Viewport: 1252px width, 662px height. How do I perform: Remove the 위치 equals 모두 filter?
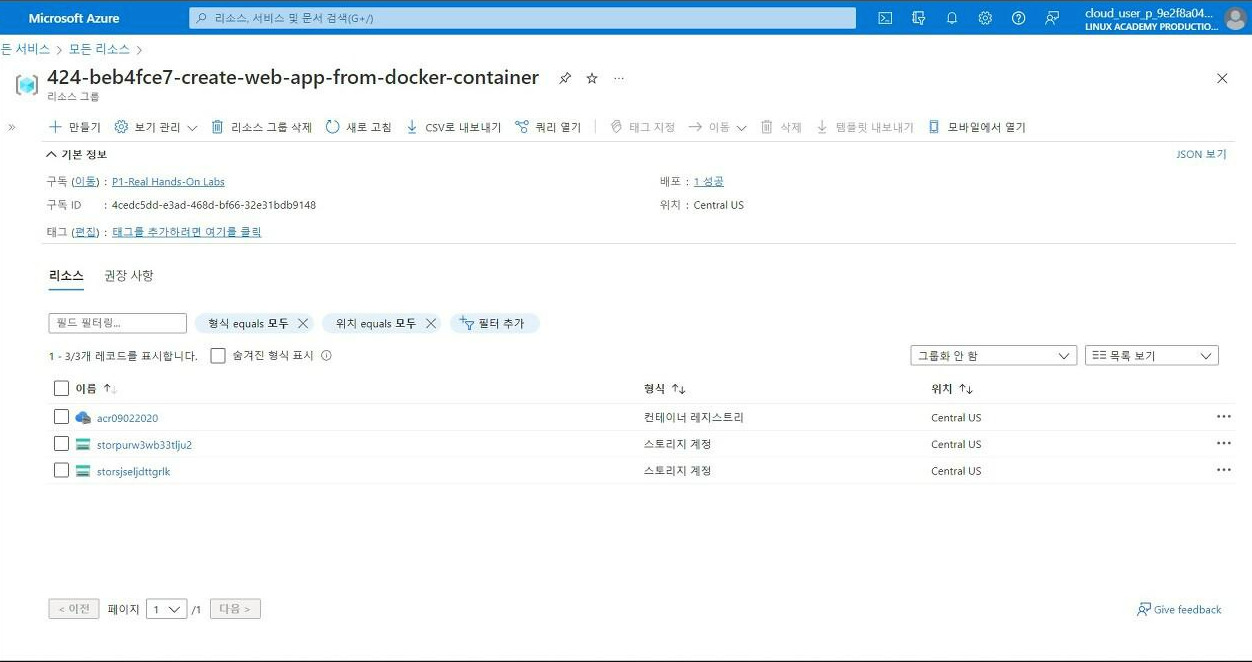431,323
